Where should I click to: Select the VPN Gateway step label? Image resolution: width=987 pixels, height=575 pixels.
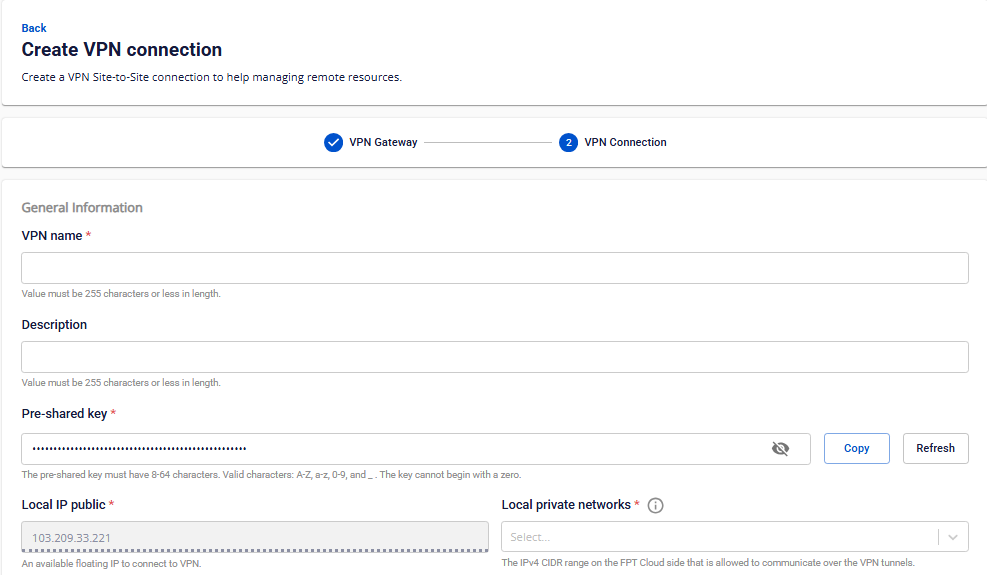click(383, 143)
